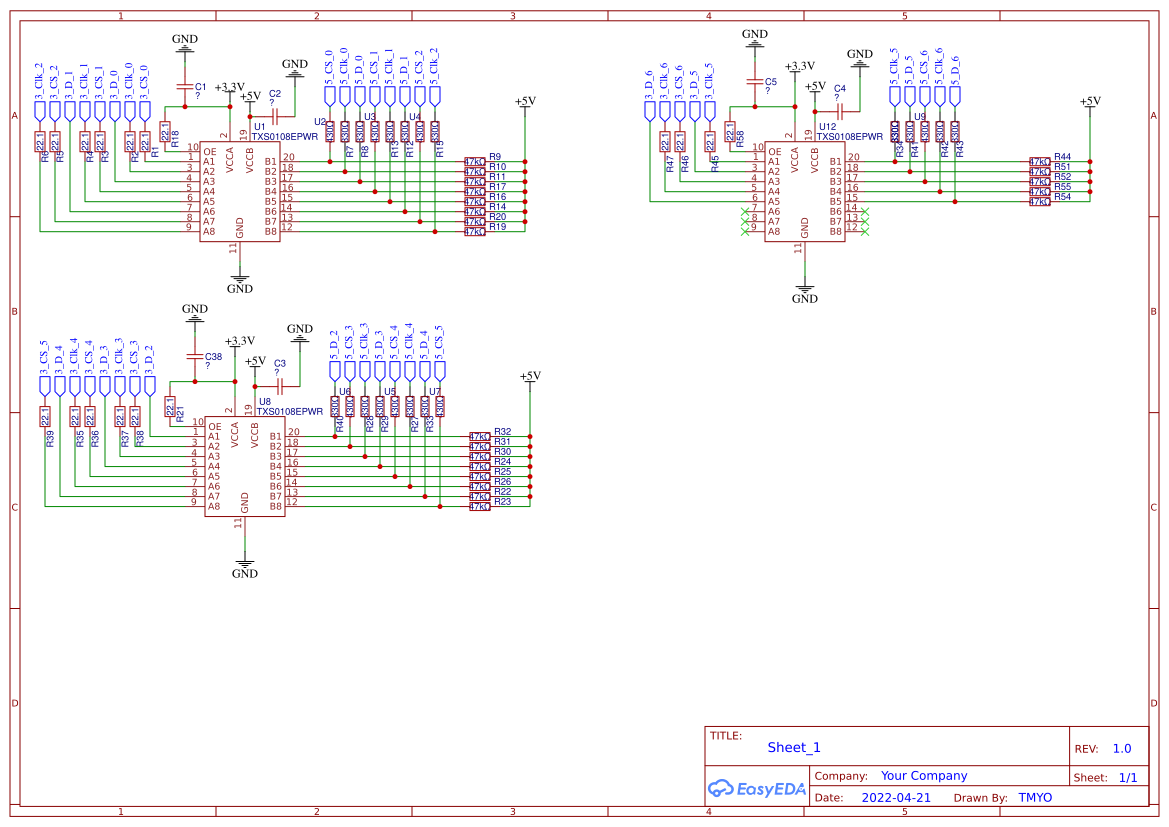
Task: Click the REV value 1.0
Action: (1121, 748)
